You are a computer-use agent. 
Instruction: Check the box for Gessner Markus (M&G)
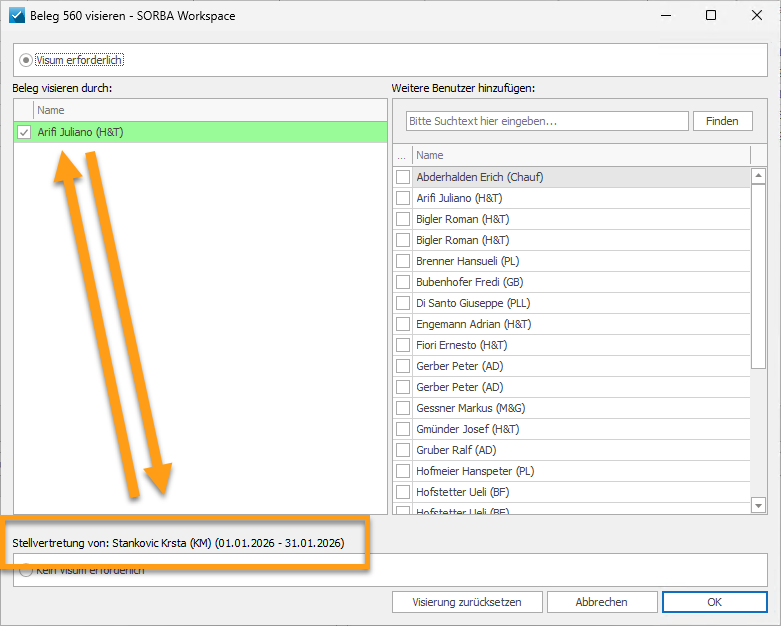tap(403, 408)
